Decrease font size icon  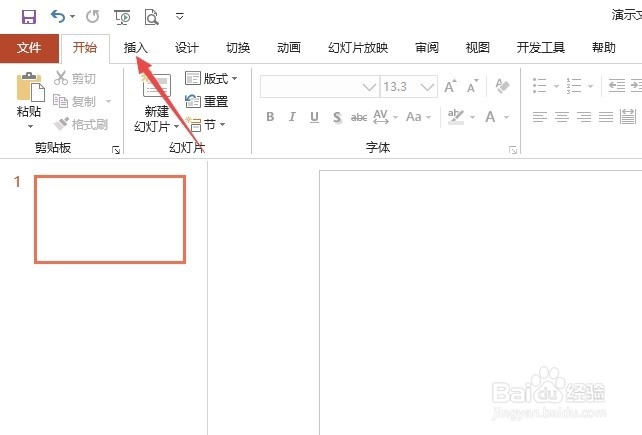coord(472,86)
